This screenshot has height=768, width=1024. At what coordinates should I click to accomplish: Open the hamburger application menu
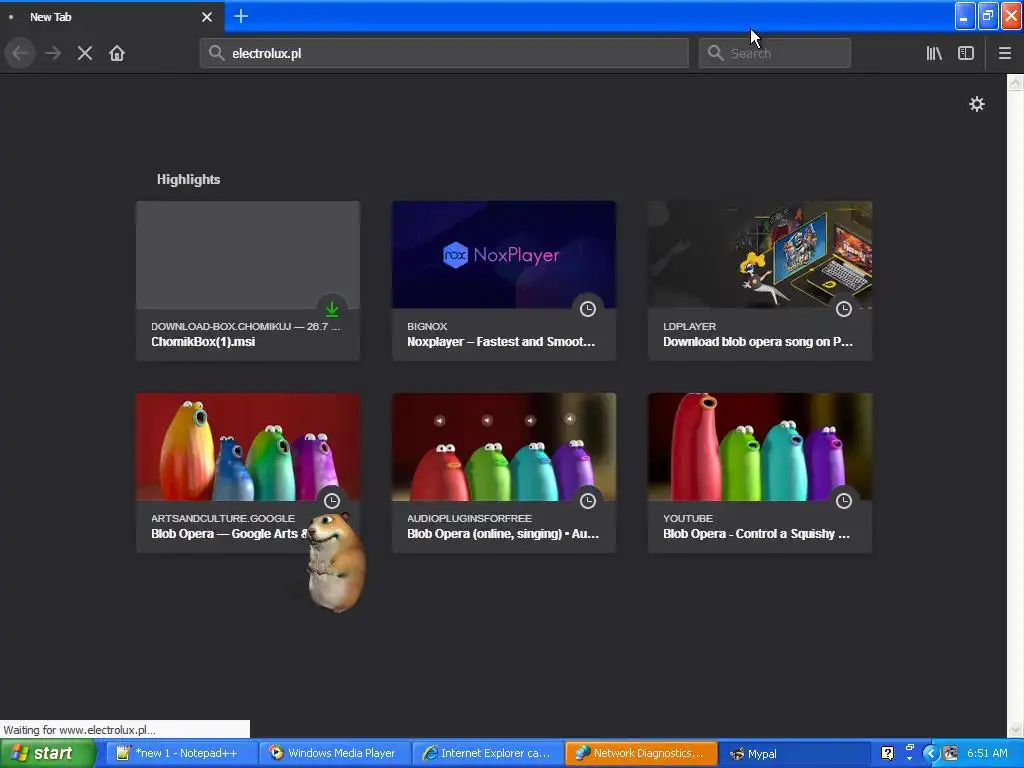[1004, 53]
